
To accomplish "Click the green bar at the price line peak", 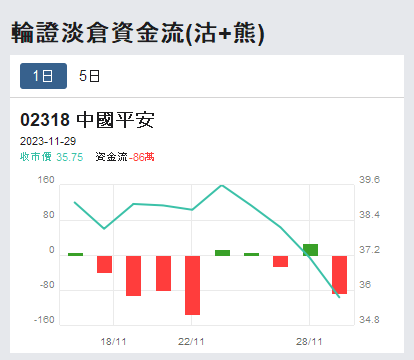I will pyautogui.click(x=222, y=253).
